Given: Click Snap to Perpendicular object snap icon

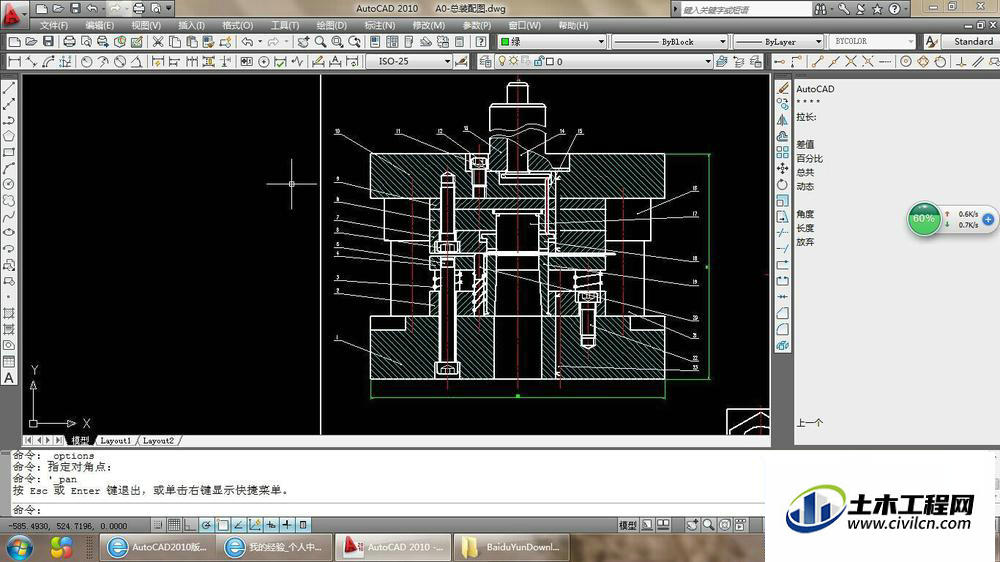Looking at the screenshot, I should tap(960, 61).
